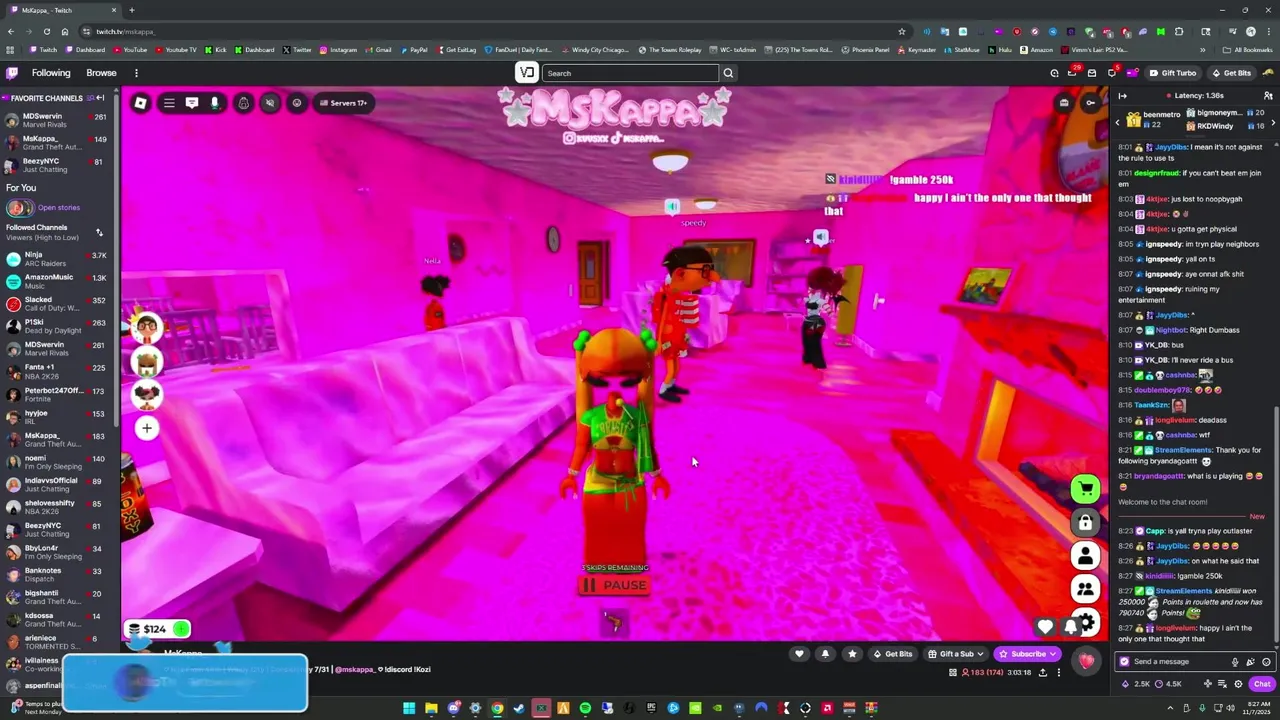Viewport: 1280px width, 720px height.
Task: Go to Twitch Browse tab
Action: point(101,73)
